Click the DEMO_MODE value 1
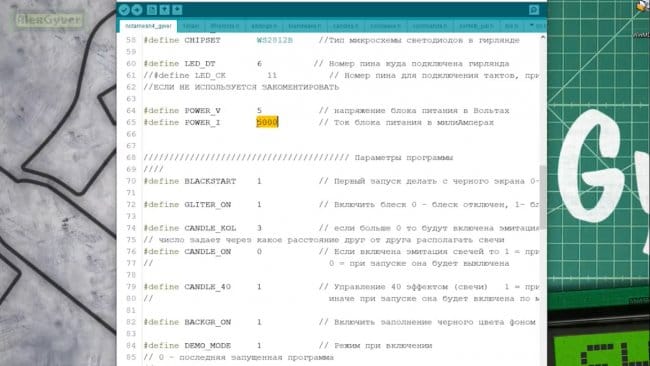The width and height of the screenshot is (650, 366). [259, 345]
